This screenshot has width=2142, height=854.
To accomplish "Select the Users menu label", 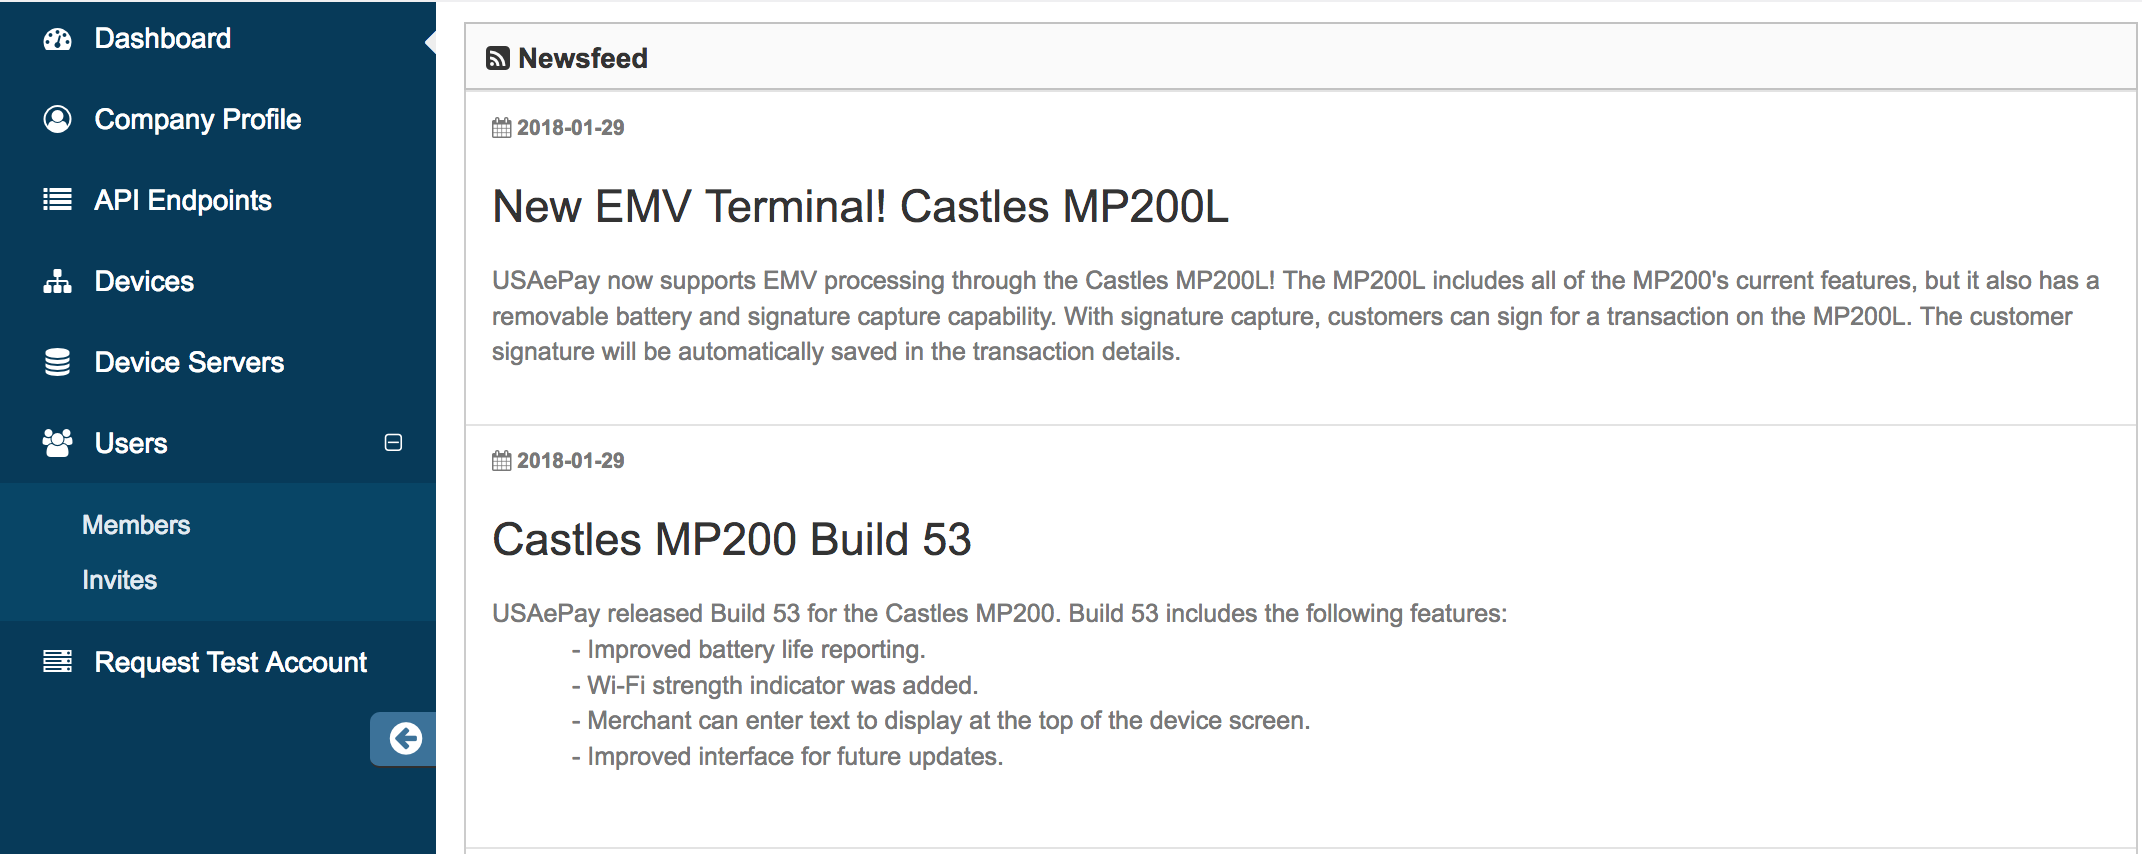I will click(x=131, y=444).
